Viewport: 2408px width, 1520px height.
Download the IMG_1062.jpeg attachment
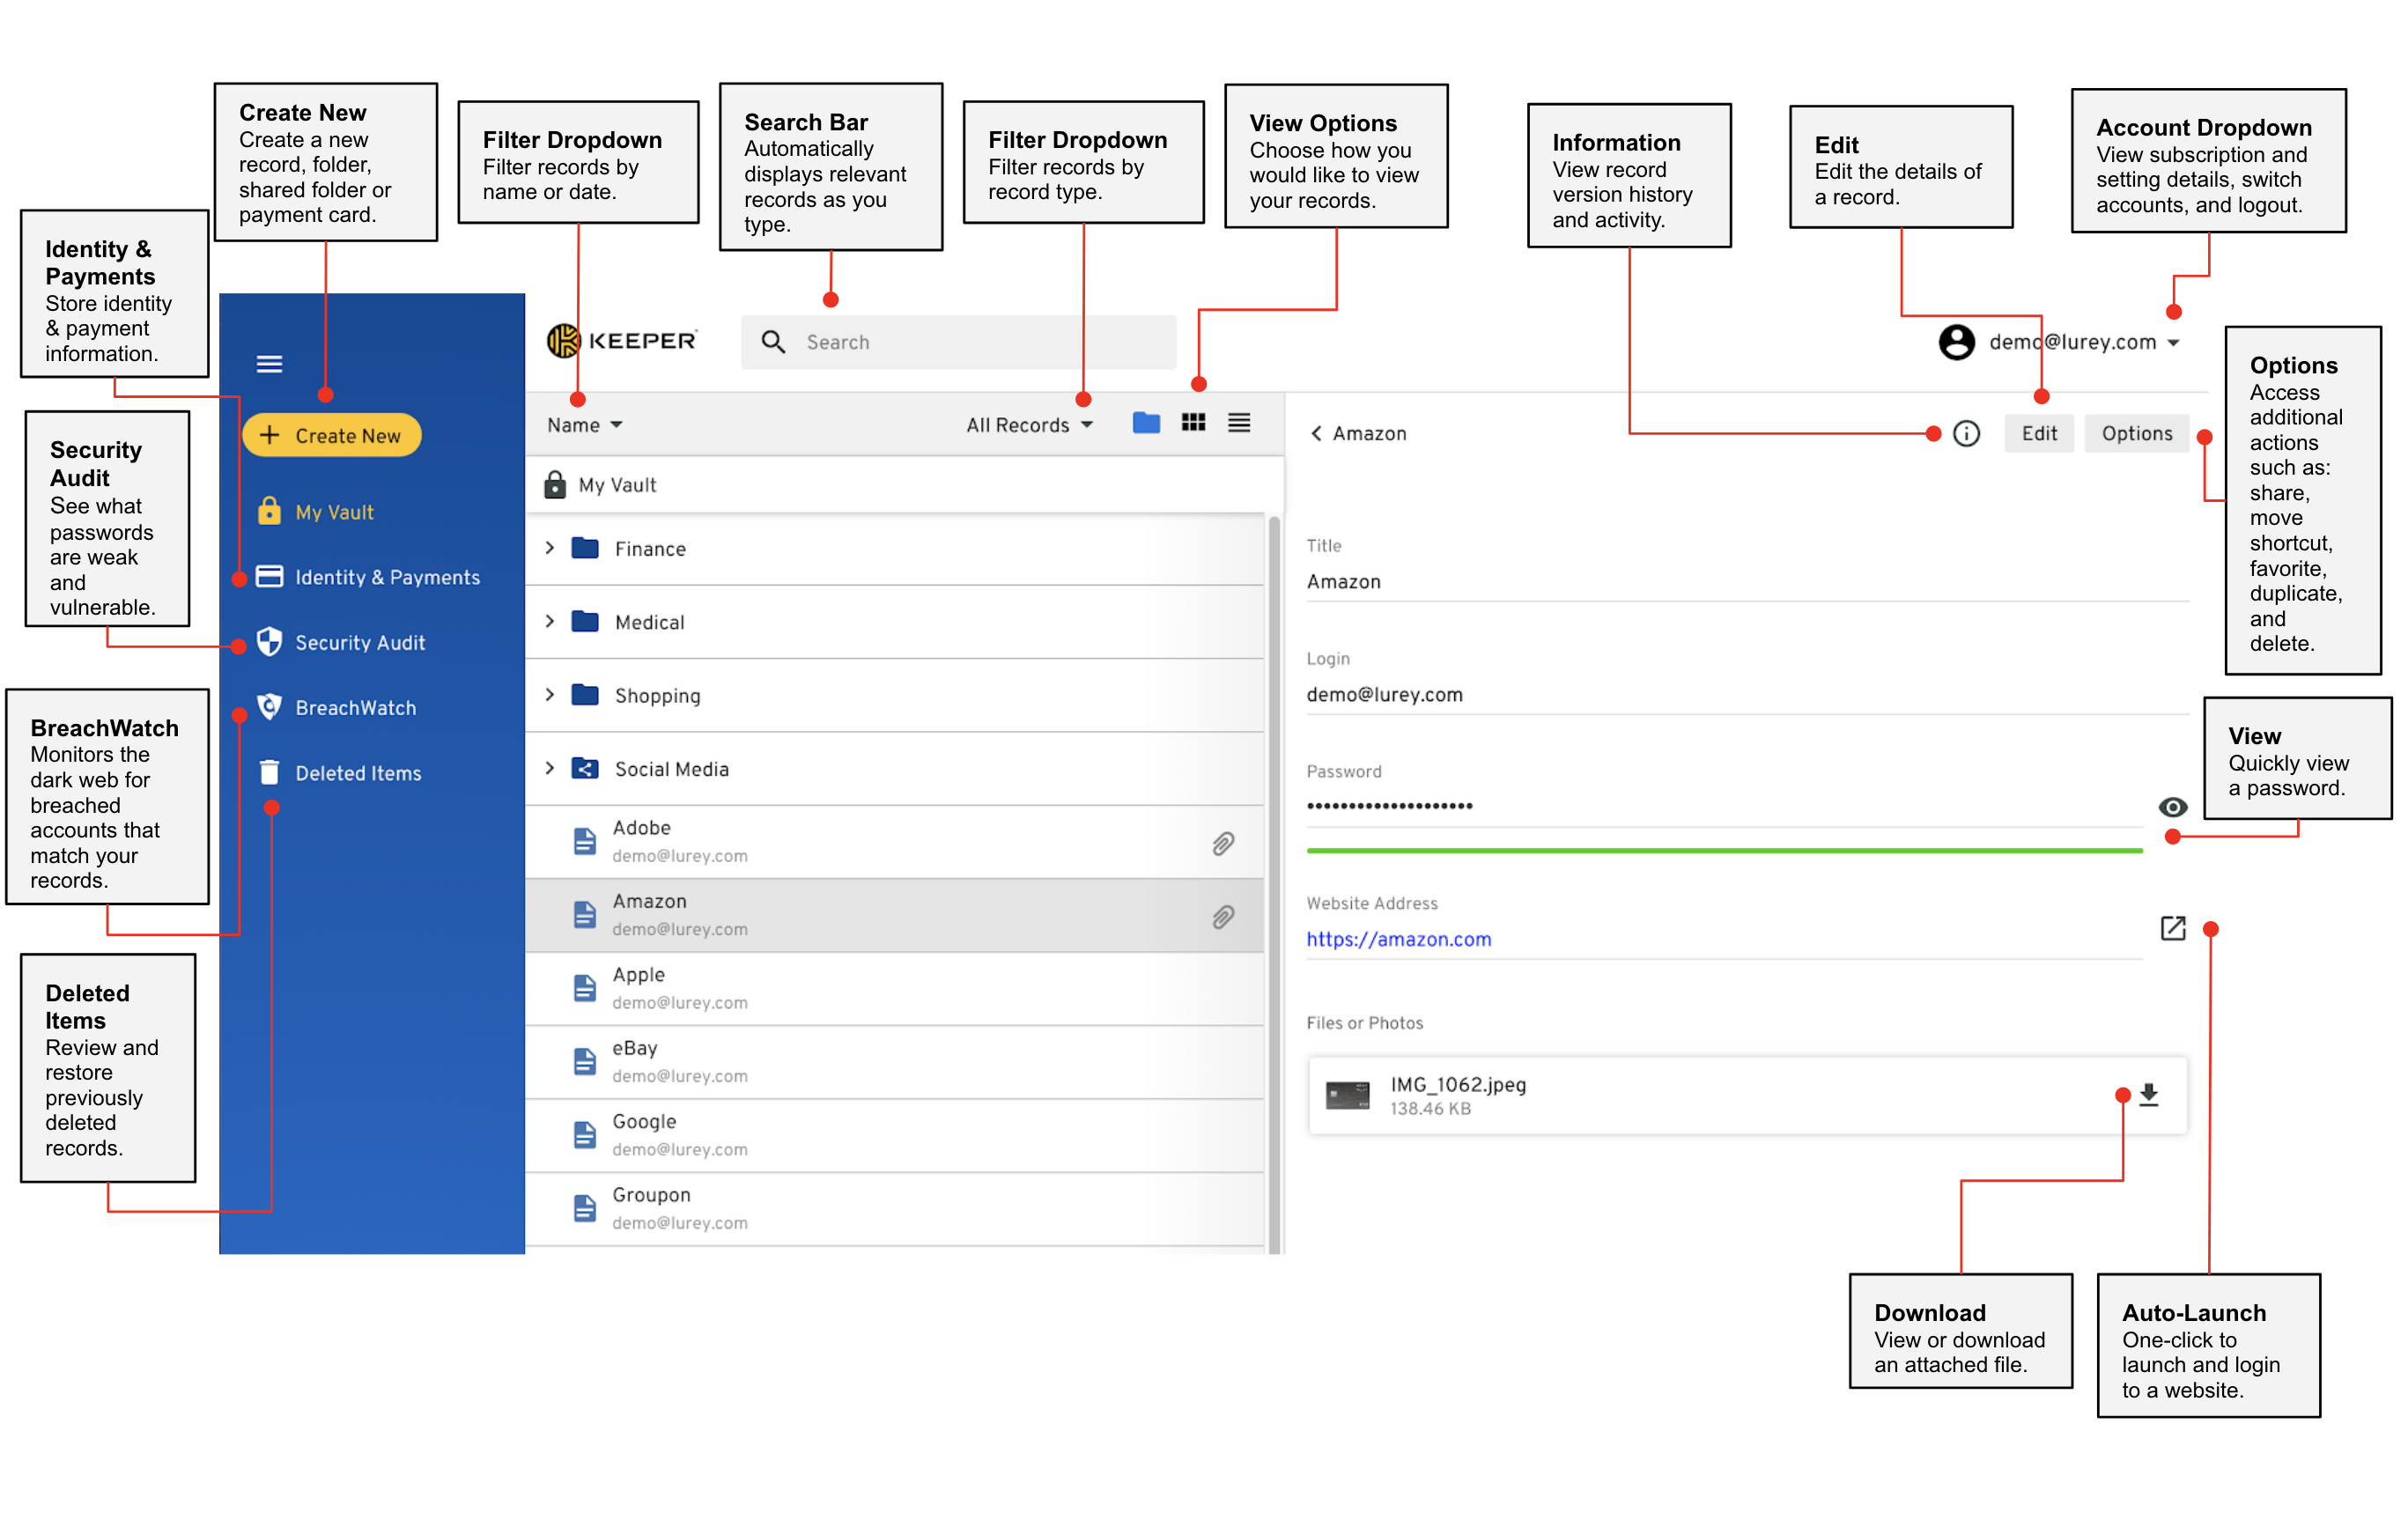point(2149,1095)
